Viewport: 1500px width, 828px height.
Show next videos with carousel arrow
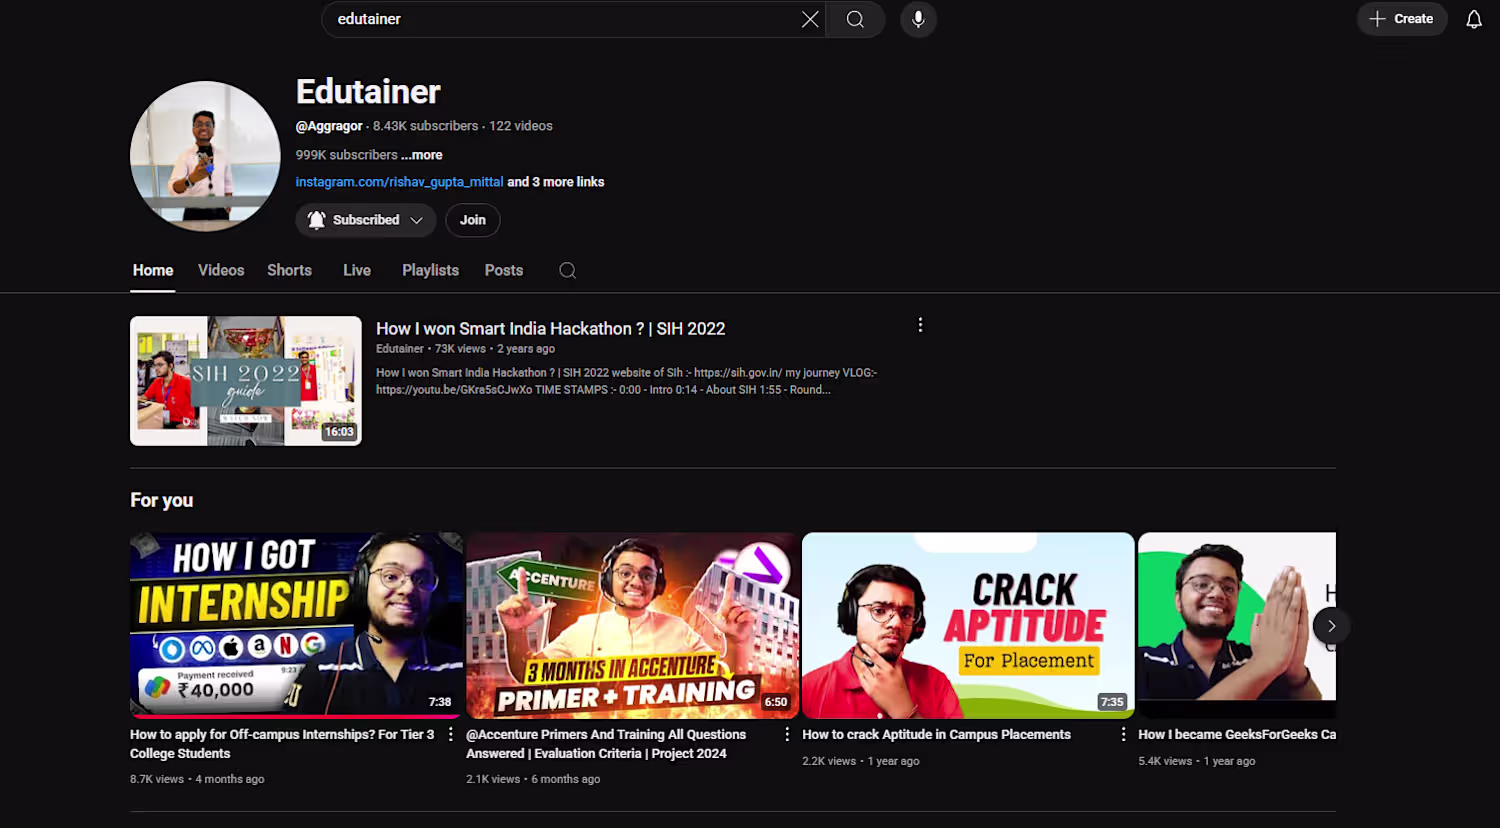pos(1331,626)
